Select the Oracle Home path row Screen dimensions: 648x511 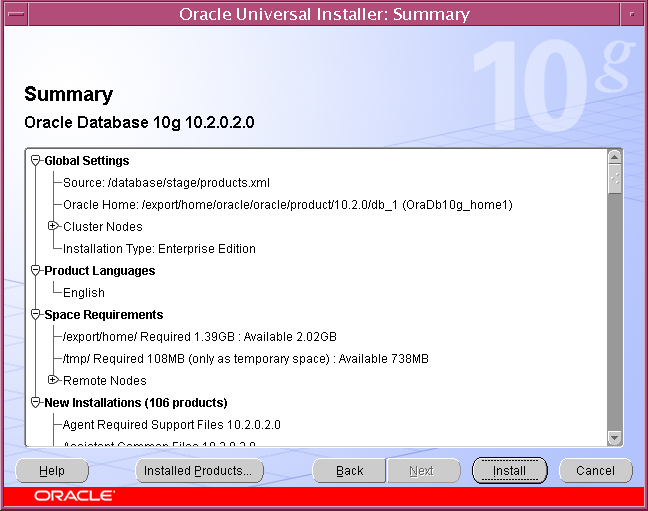(288, 205)
